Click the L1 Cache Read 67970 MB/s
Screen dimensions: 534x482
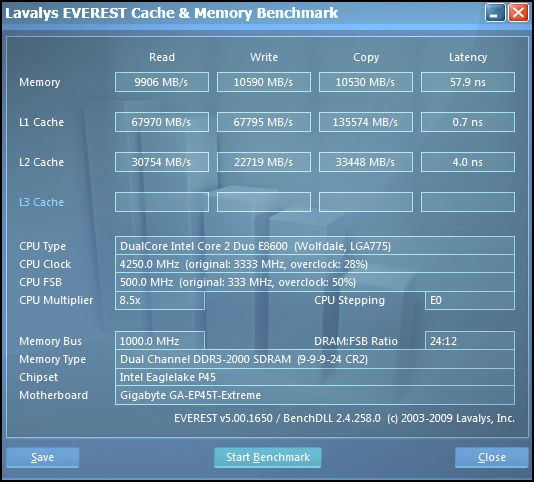tap(162, 122)
